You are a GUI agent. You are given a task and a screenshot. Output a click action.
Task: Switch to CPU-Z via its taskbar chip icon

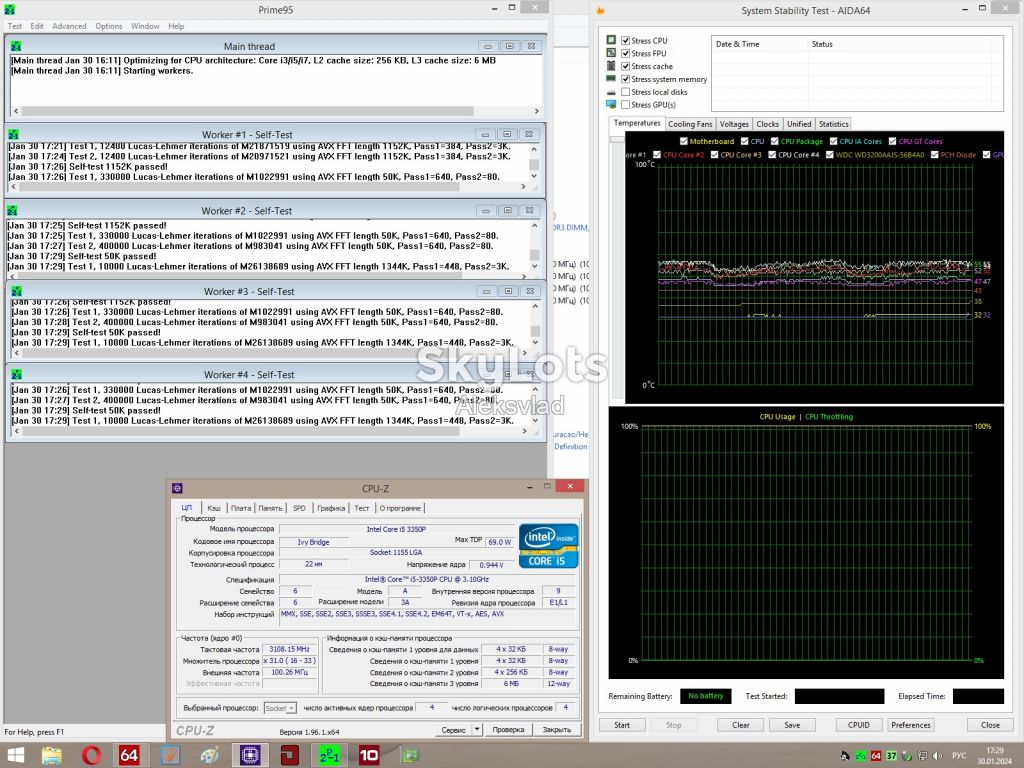point(249,756)
